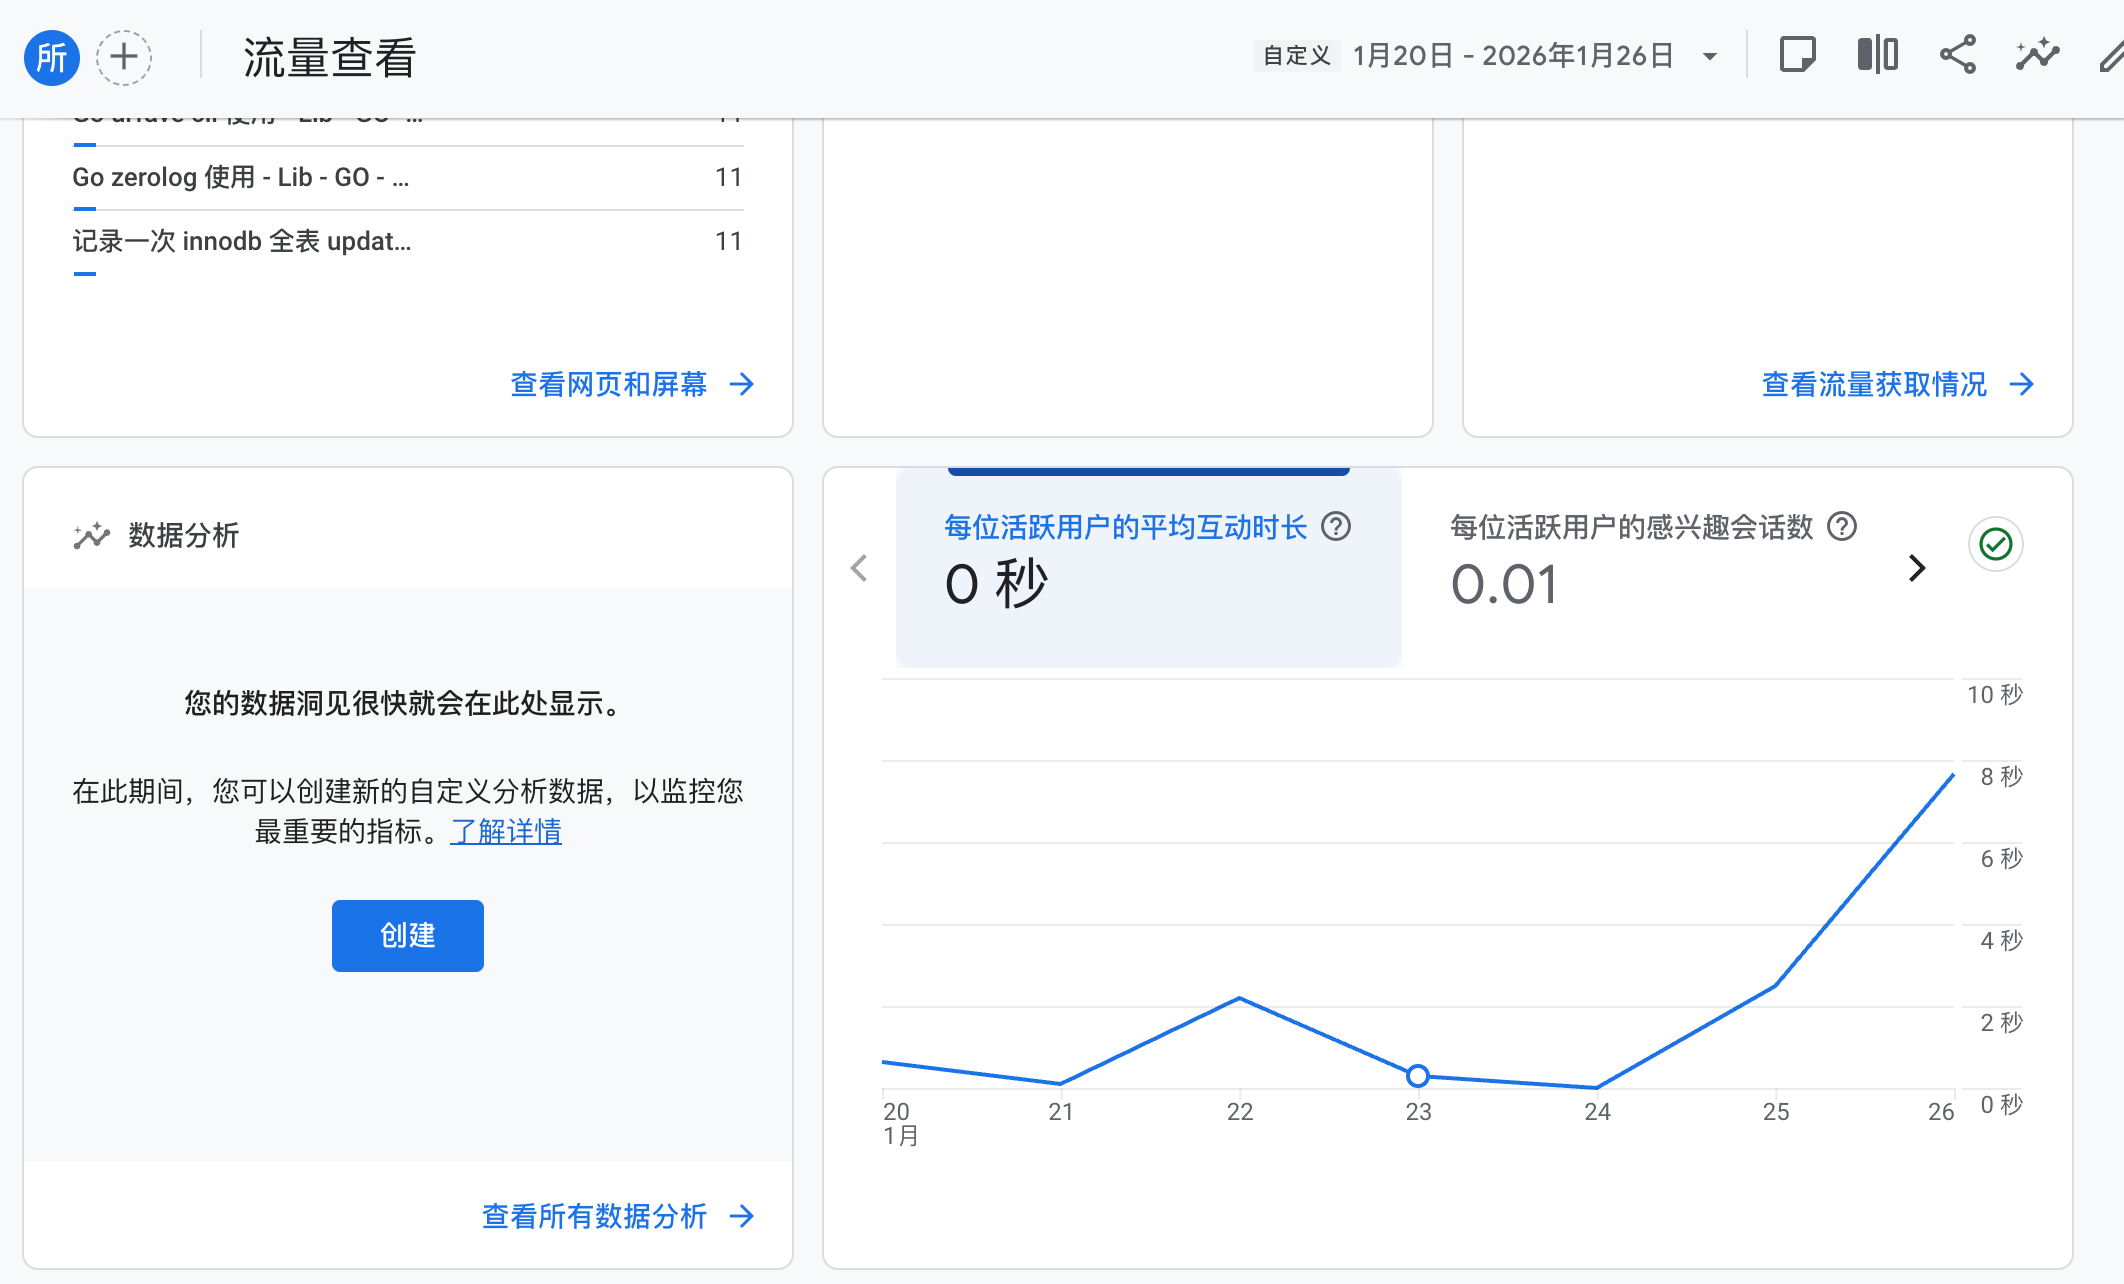Open the share report icon
The width and height of the screenshot is (2124, 1284).
coord(1957,55)
